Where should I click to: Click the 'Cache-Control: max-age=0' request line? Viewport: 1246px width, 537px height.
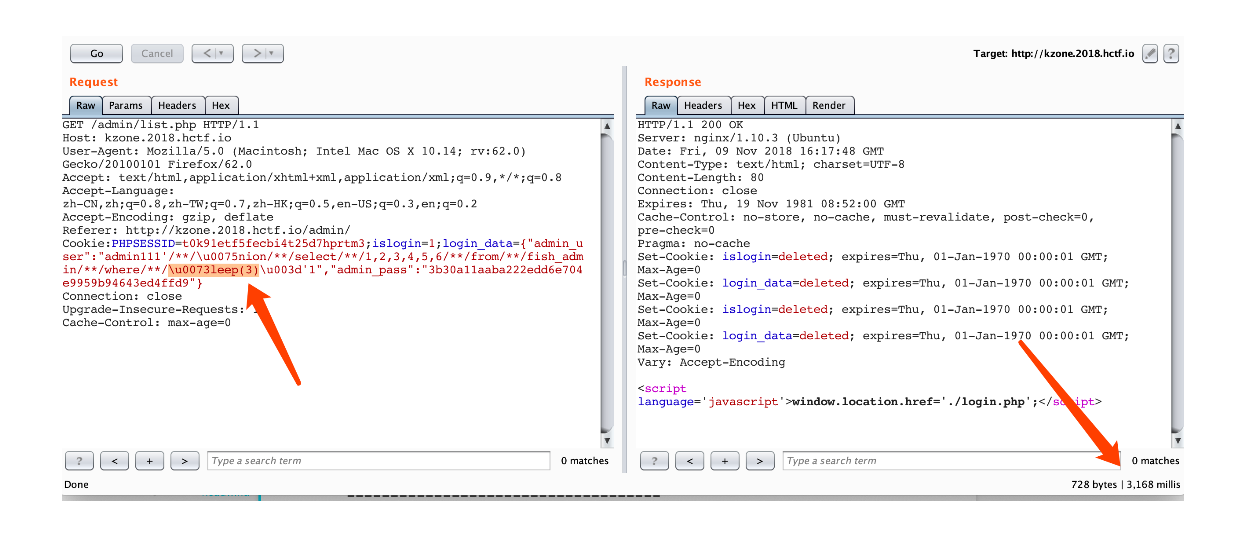[x=146, y=322]
